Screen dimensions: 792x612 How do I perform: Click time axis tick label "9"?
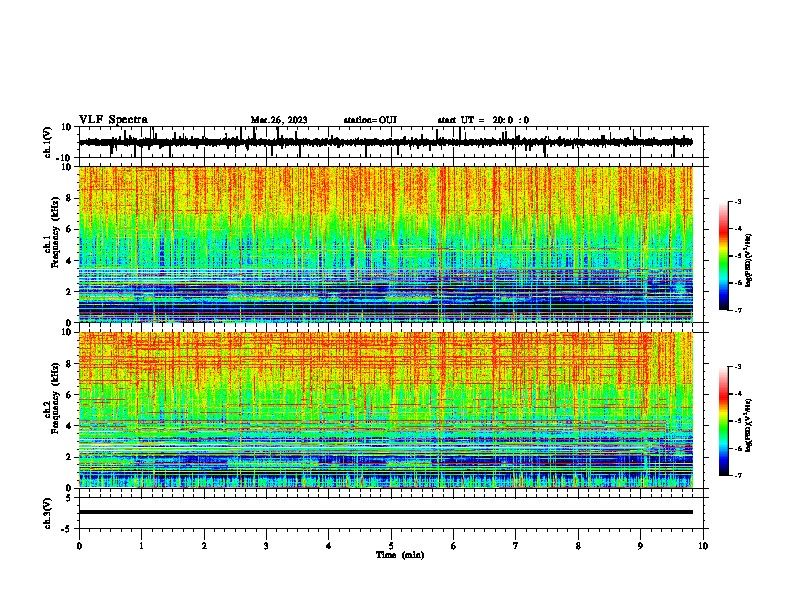[x=640, y=546]
